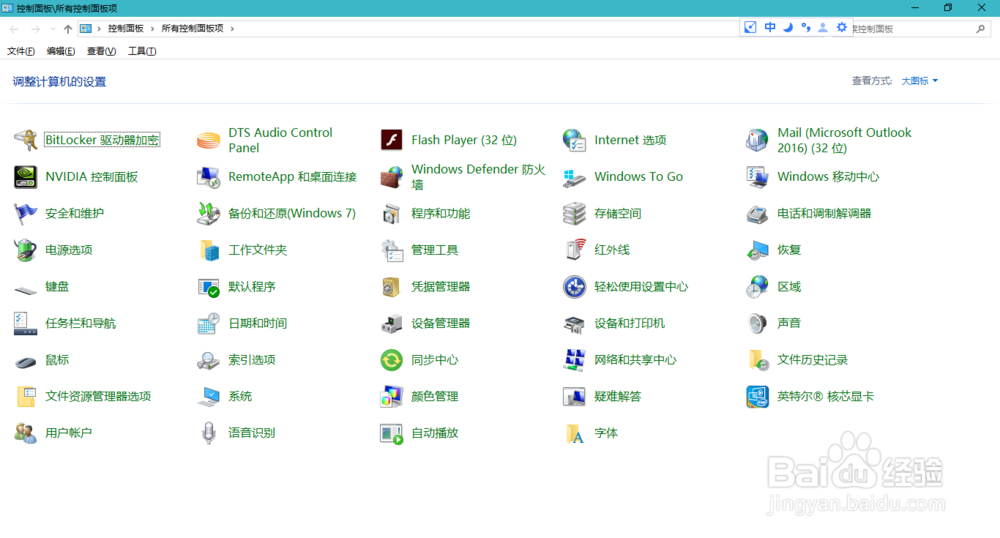Toggle the IME punctuation mode icon
The image size is (1000, 538).
pos(806,27)
